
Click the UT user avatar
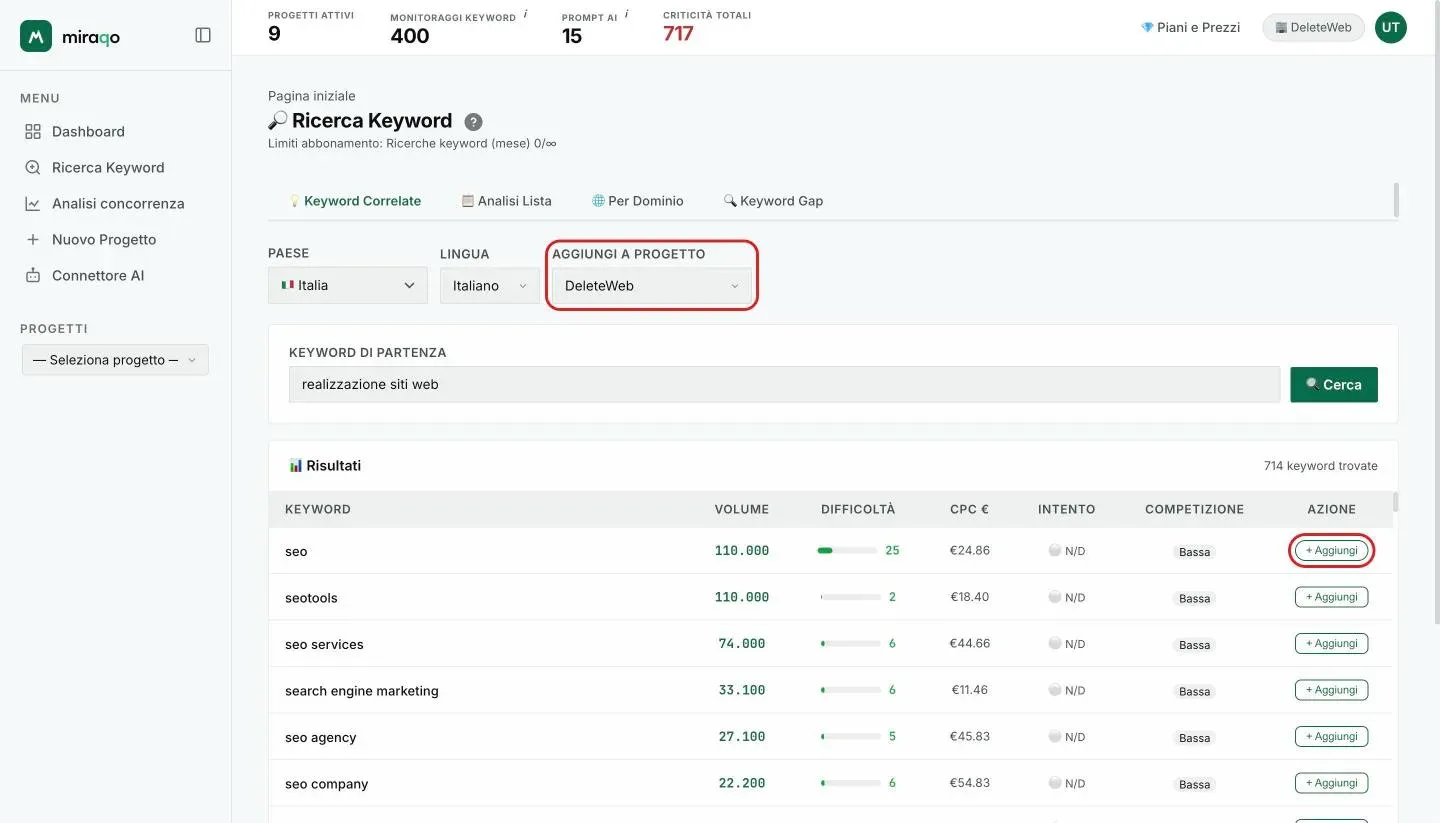(x=1390, y=28)
